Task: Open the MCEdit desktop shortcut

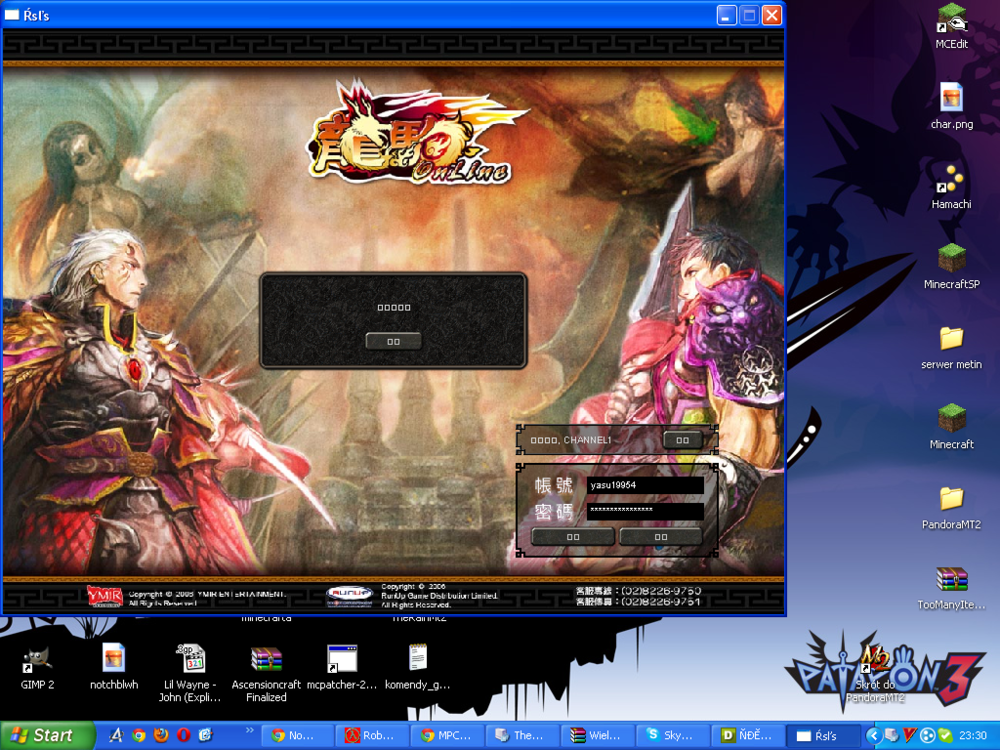Action: 951,27
